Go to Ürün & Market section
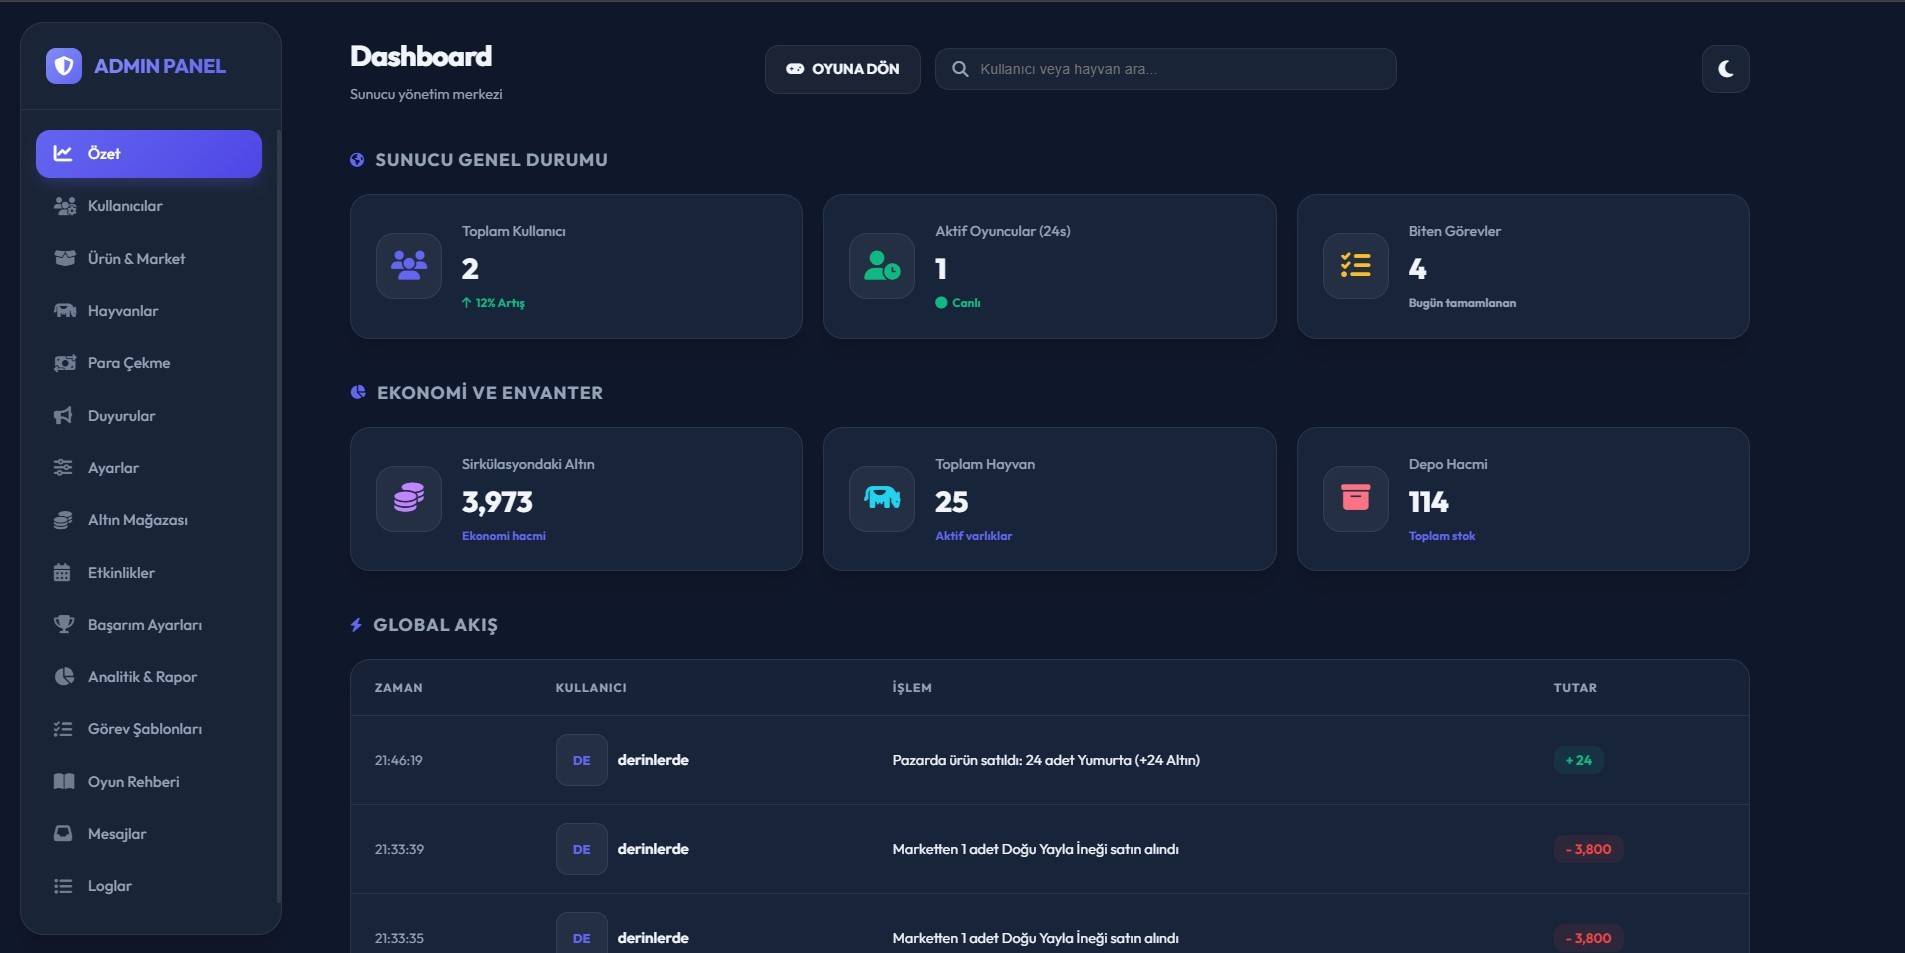Screen dimensions: 1905x953 pyautogui.click(x=136, y=259)
